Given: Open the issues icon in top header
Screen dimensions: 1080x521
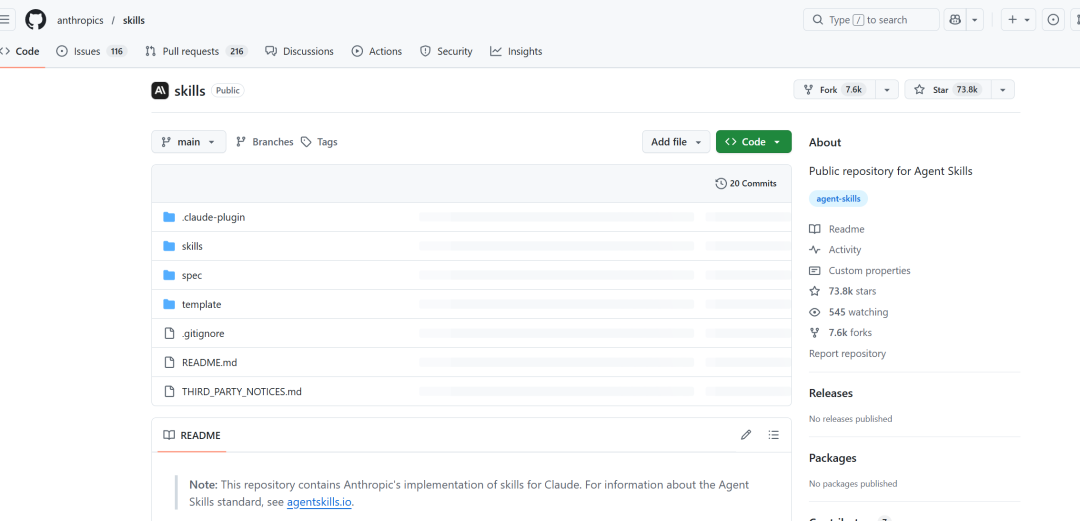Looking at the screenshot, I should [1053, 20].
